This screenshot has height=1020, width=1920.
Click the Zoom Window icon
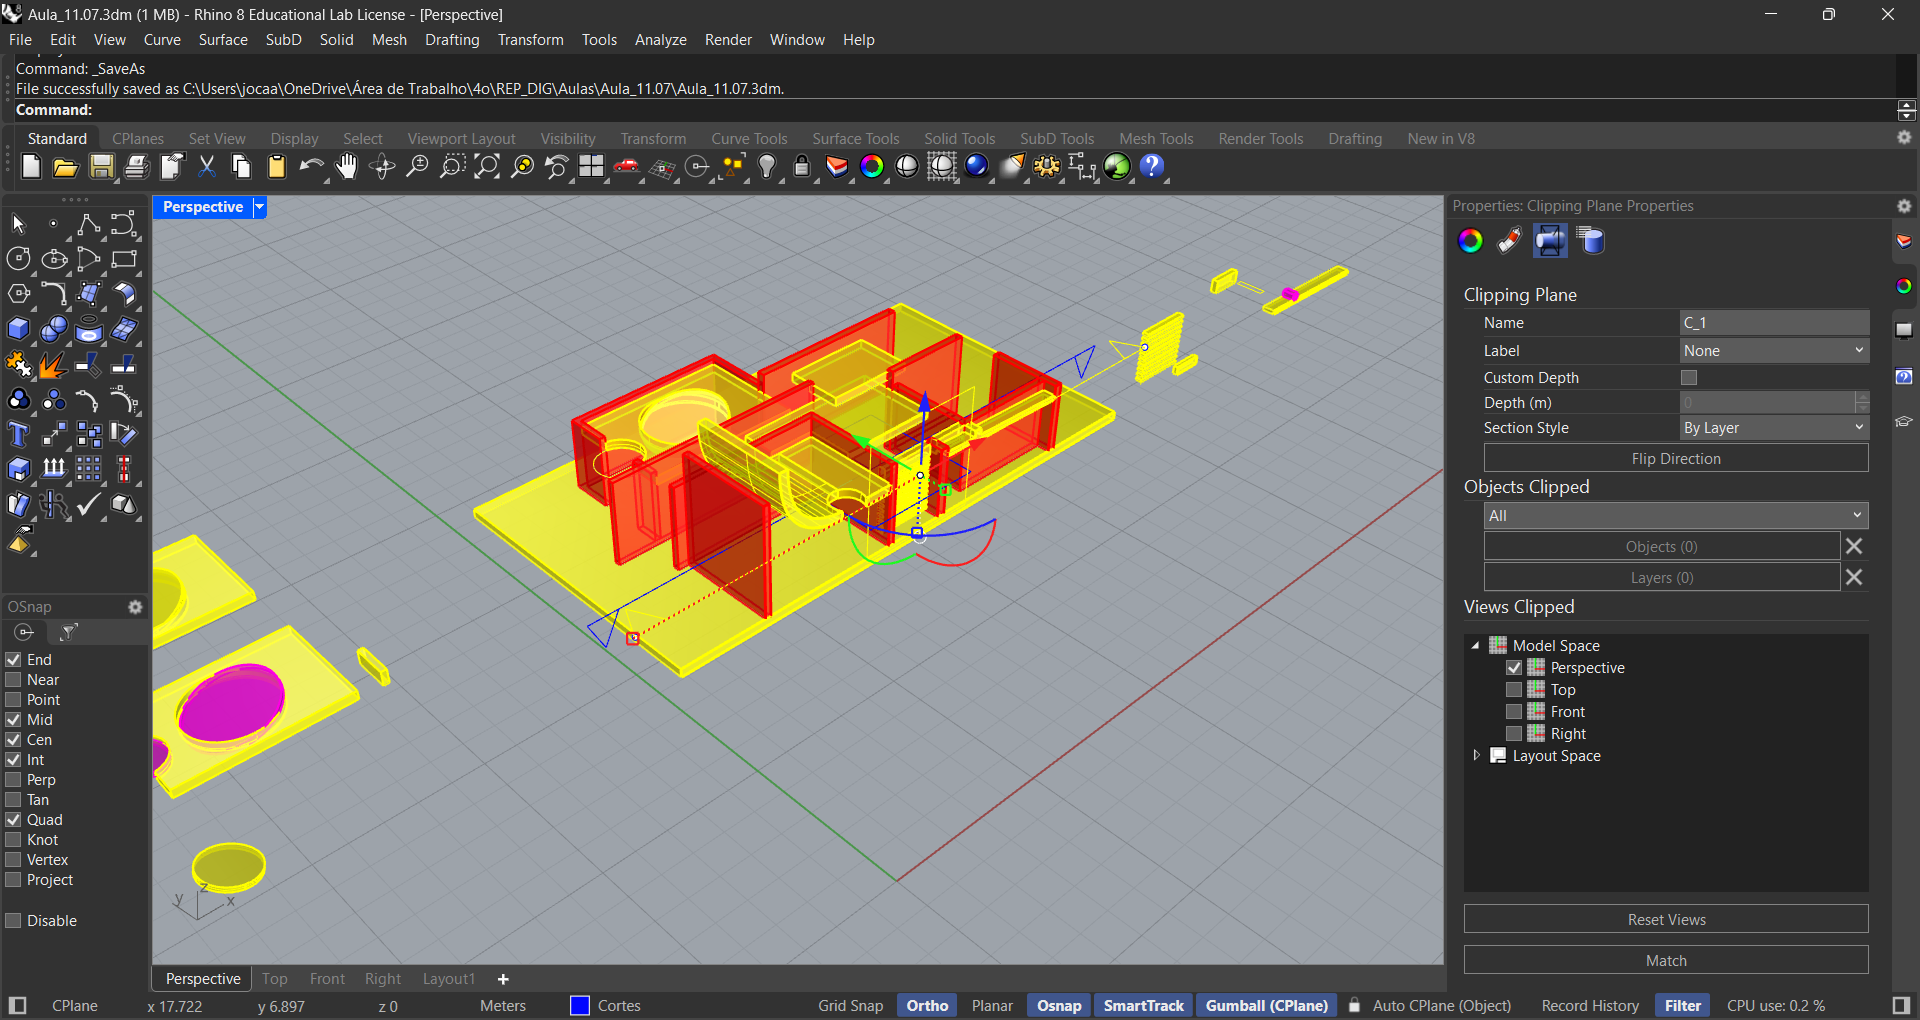pyautogui.click(x=452, y=167)
